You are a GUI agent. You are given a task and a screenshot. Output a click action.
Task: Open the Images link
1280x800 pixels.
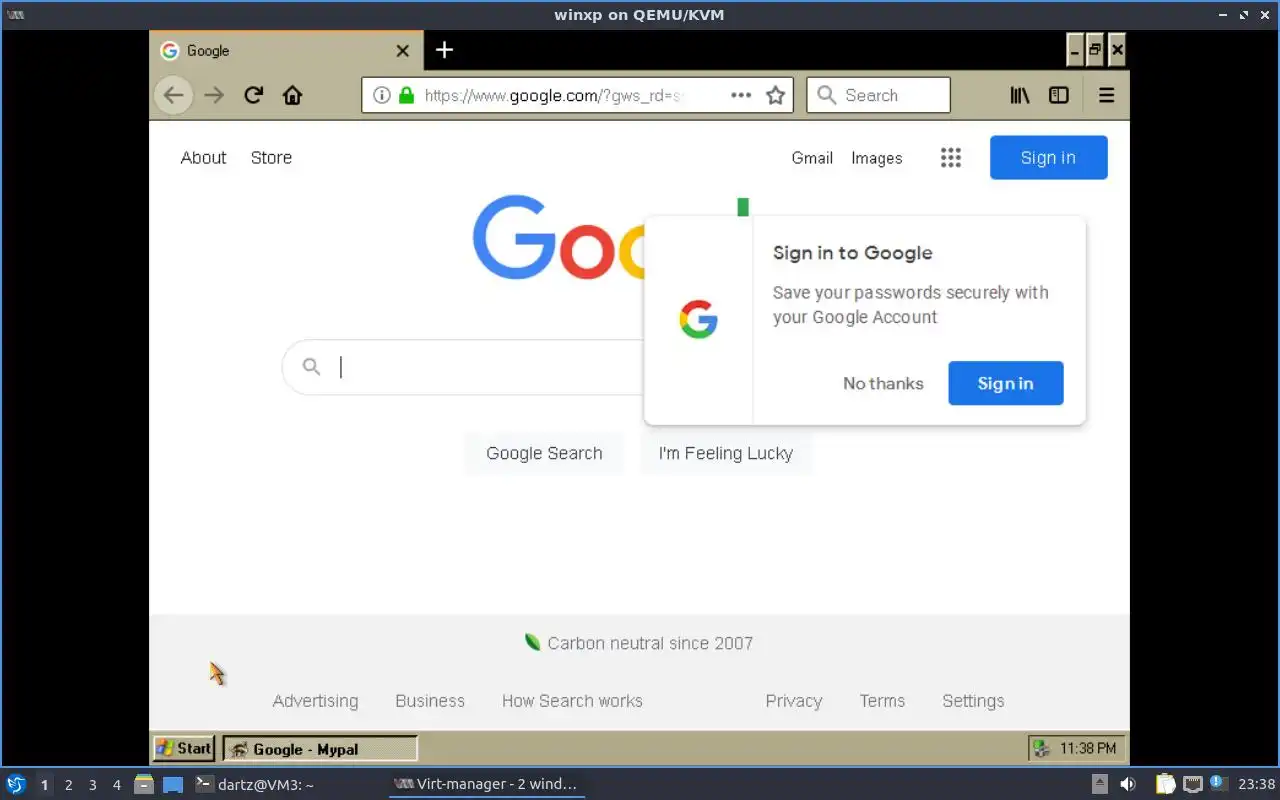(x=877, y=158)
